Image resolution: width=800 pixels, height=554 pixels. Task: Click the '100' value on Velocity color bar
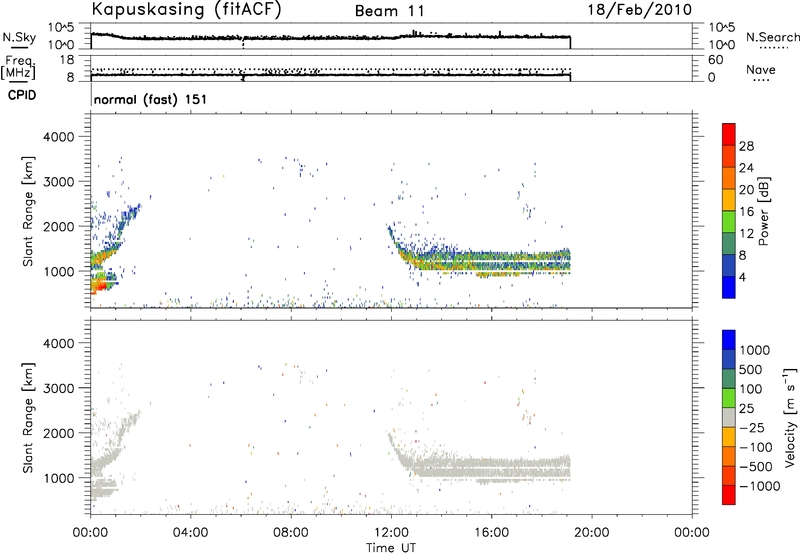tap(751, 389)
